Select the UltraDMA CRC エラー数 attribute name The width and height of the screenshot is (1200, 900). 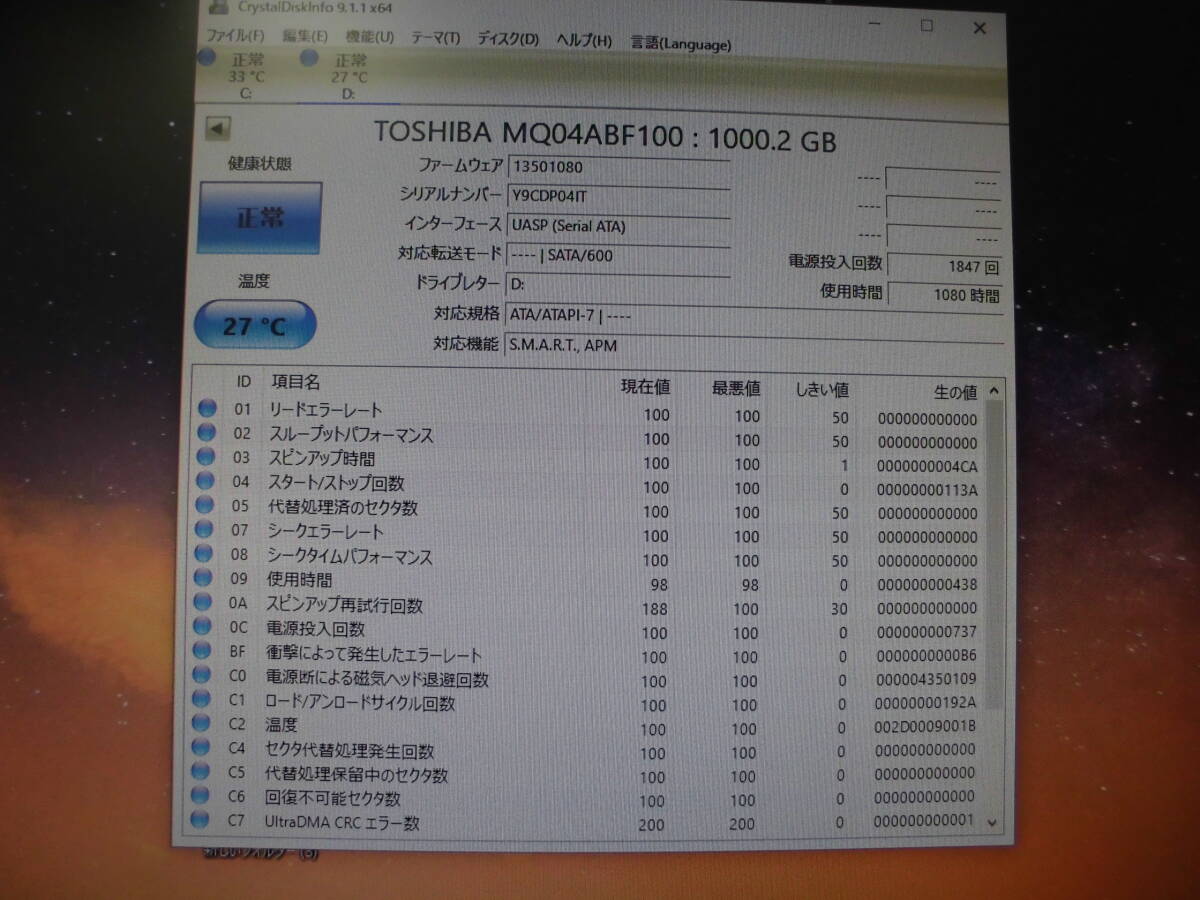(342, 823)
